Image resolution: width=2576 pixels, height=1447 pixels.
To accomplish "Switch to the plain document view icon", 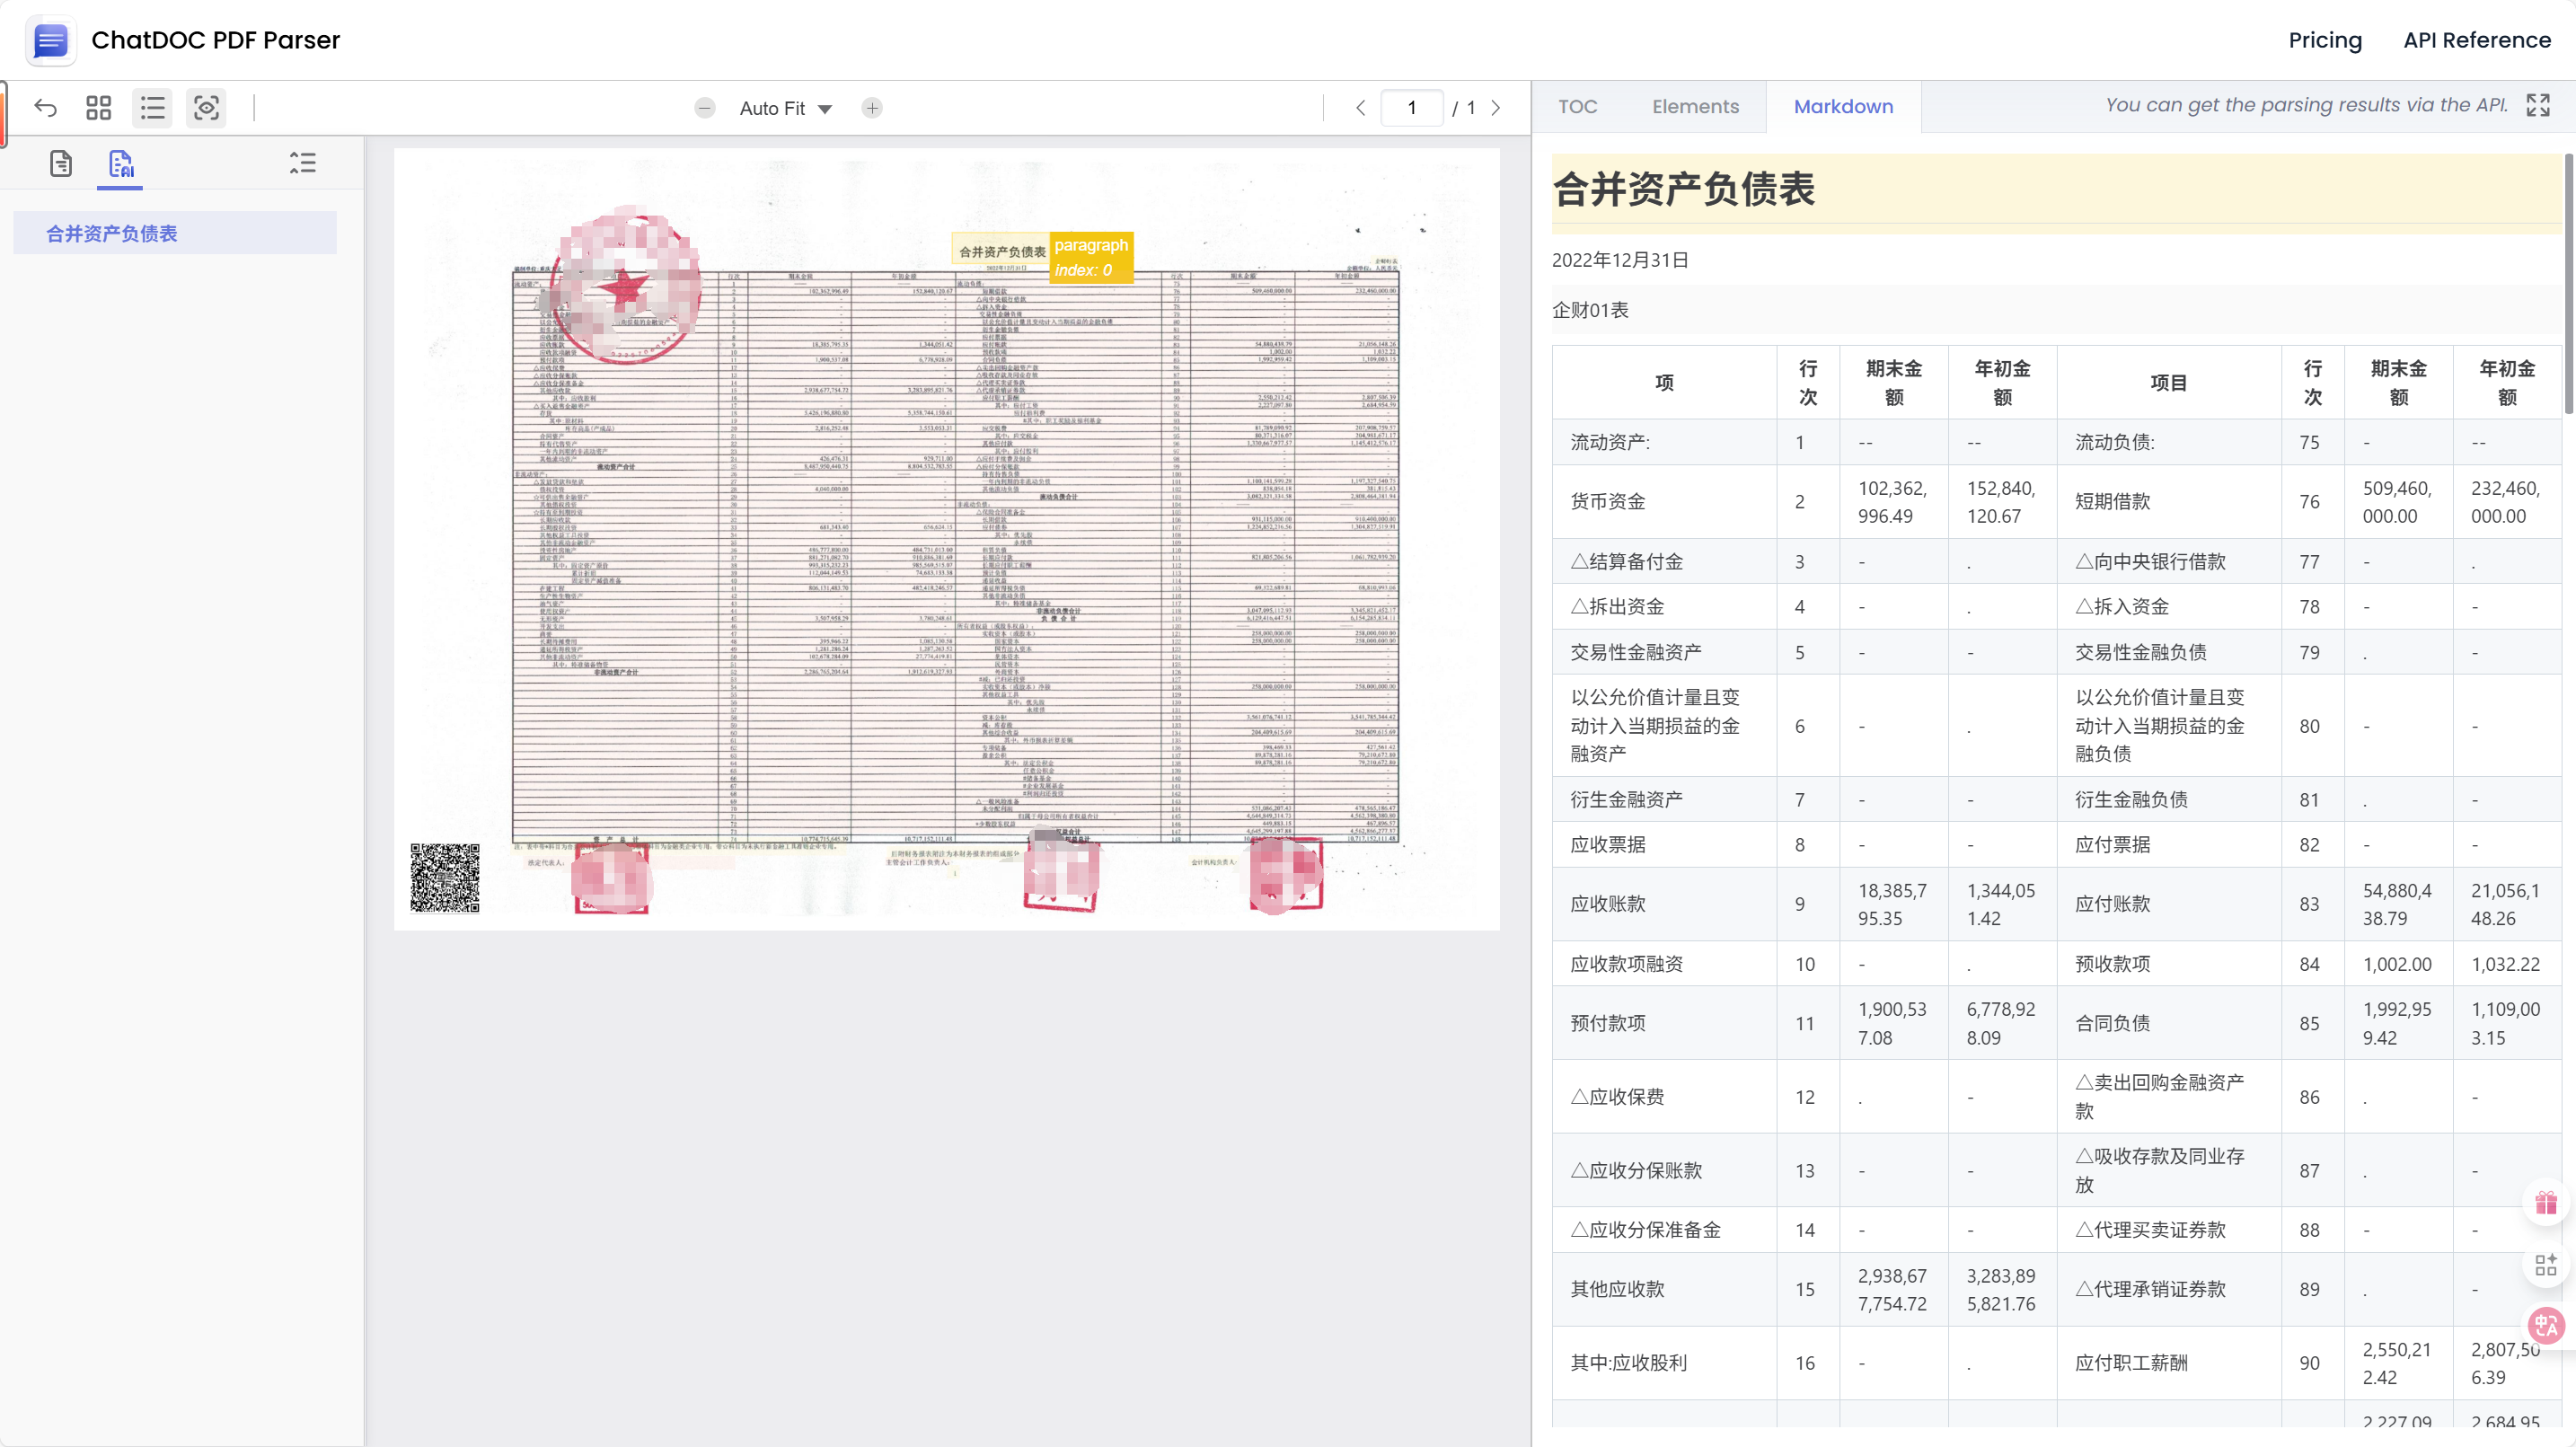I will point(60,163).
